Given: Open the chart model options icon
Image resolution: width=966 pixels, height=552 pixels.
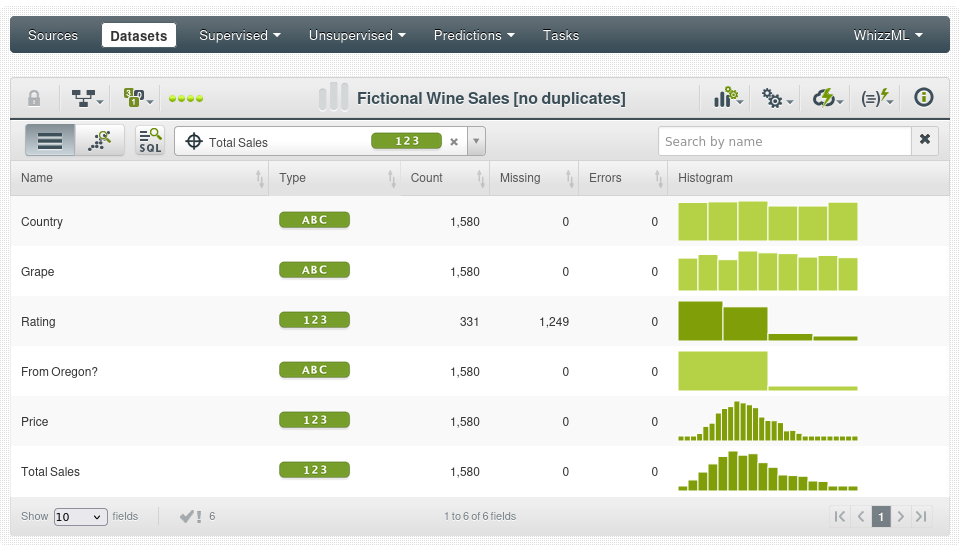Looking at the screenshot, I should tap(727, 98).
